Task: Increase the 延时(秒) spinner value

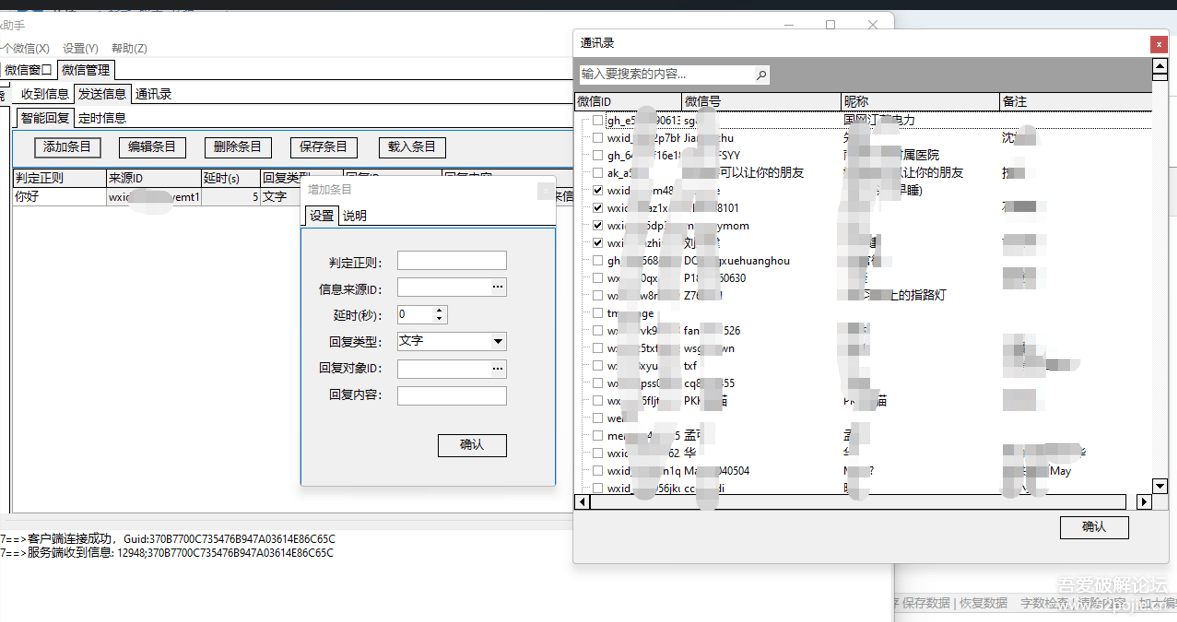Action: (x=440, y=310)
